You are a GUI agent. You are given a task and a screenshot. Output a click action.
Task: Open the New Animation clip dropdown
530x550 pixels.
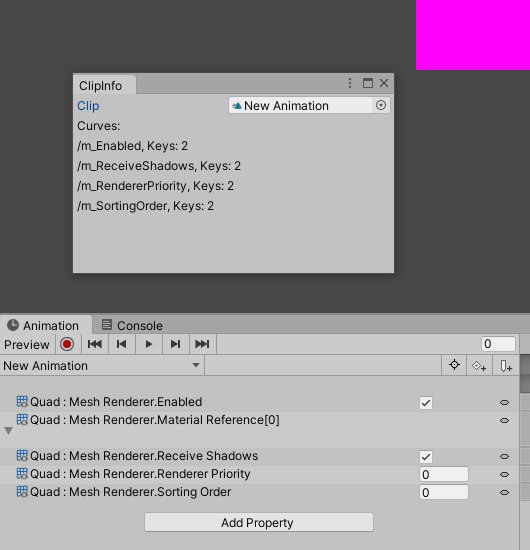[102, 365]
